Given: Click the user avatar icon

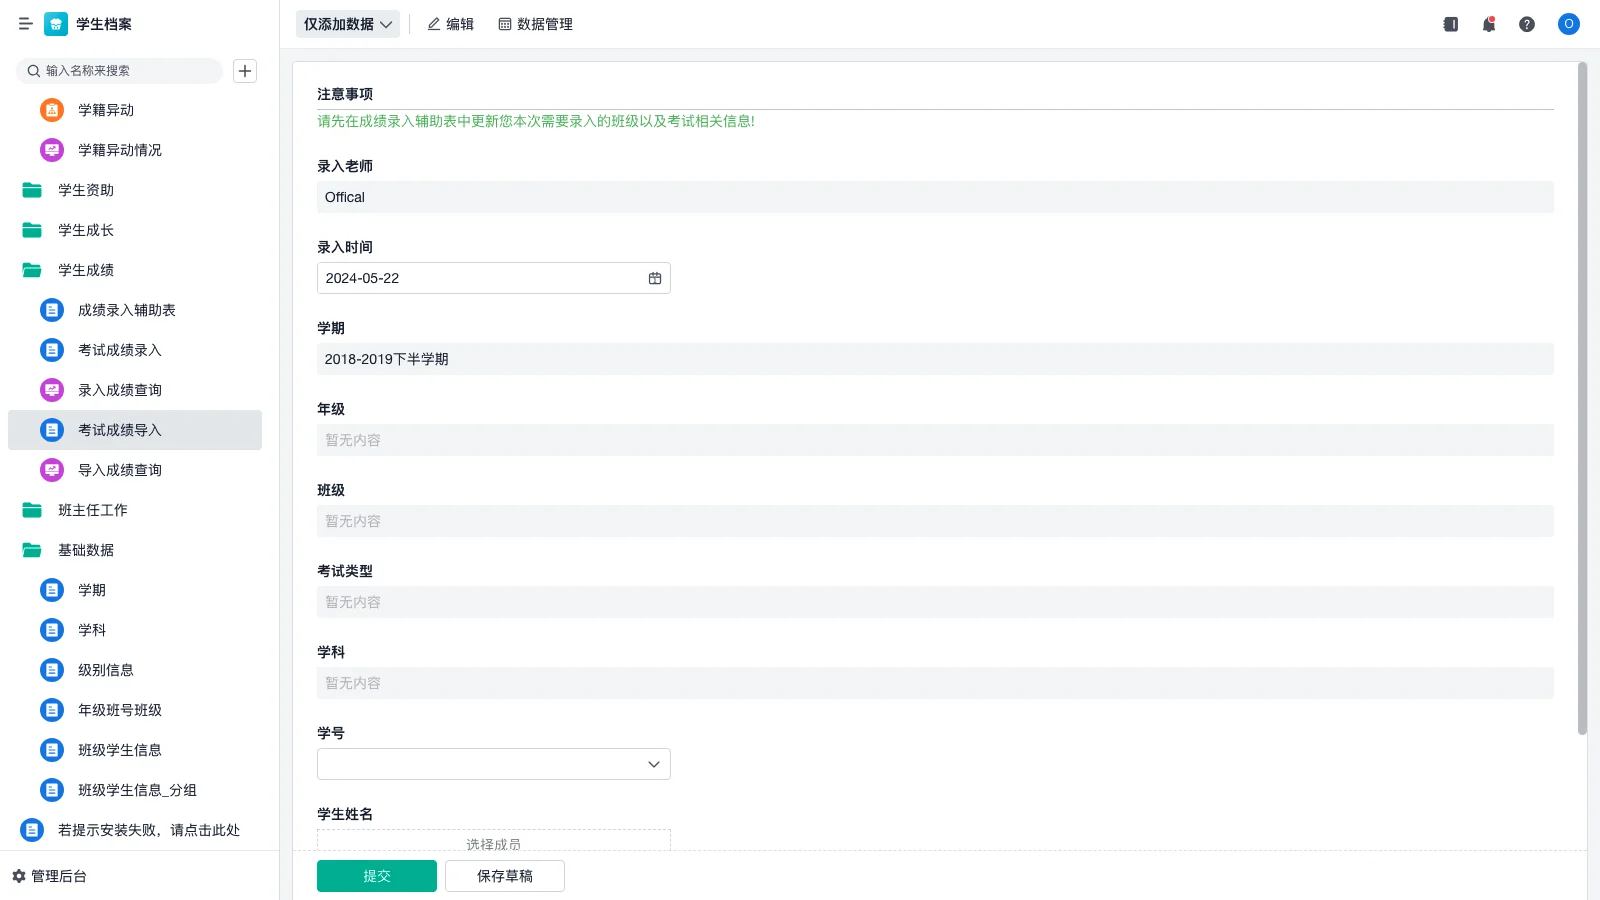Looking at the screenshot, I should click(1568, 24).
